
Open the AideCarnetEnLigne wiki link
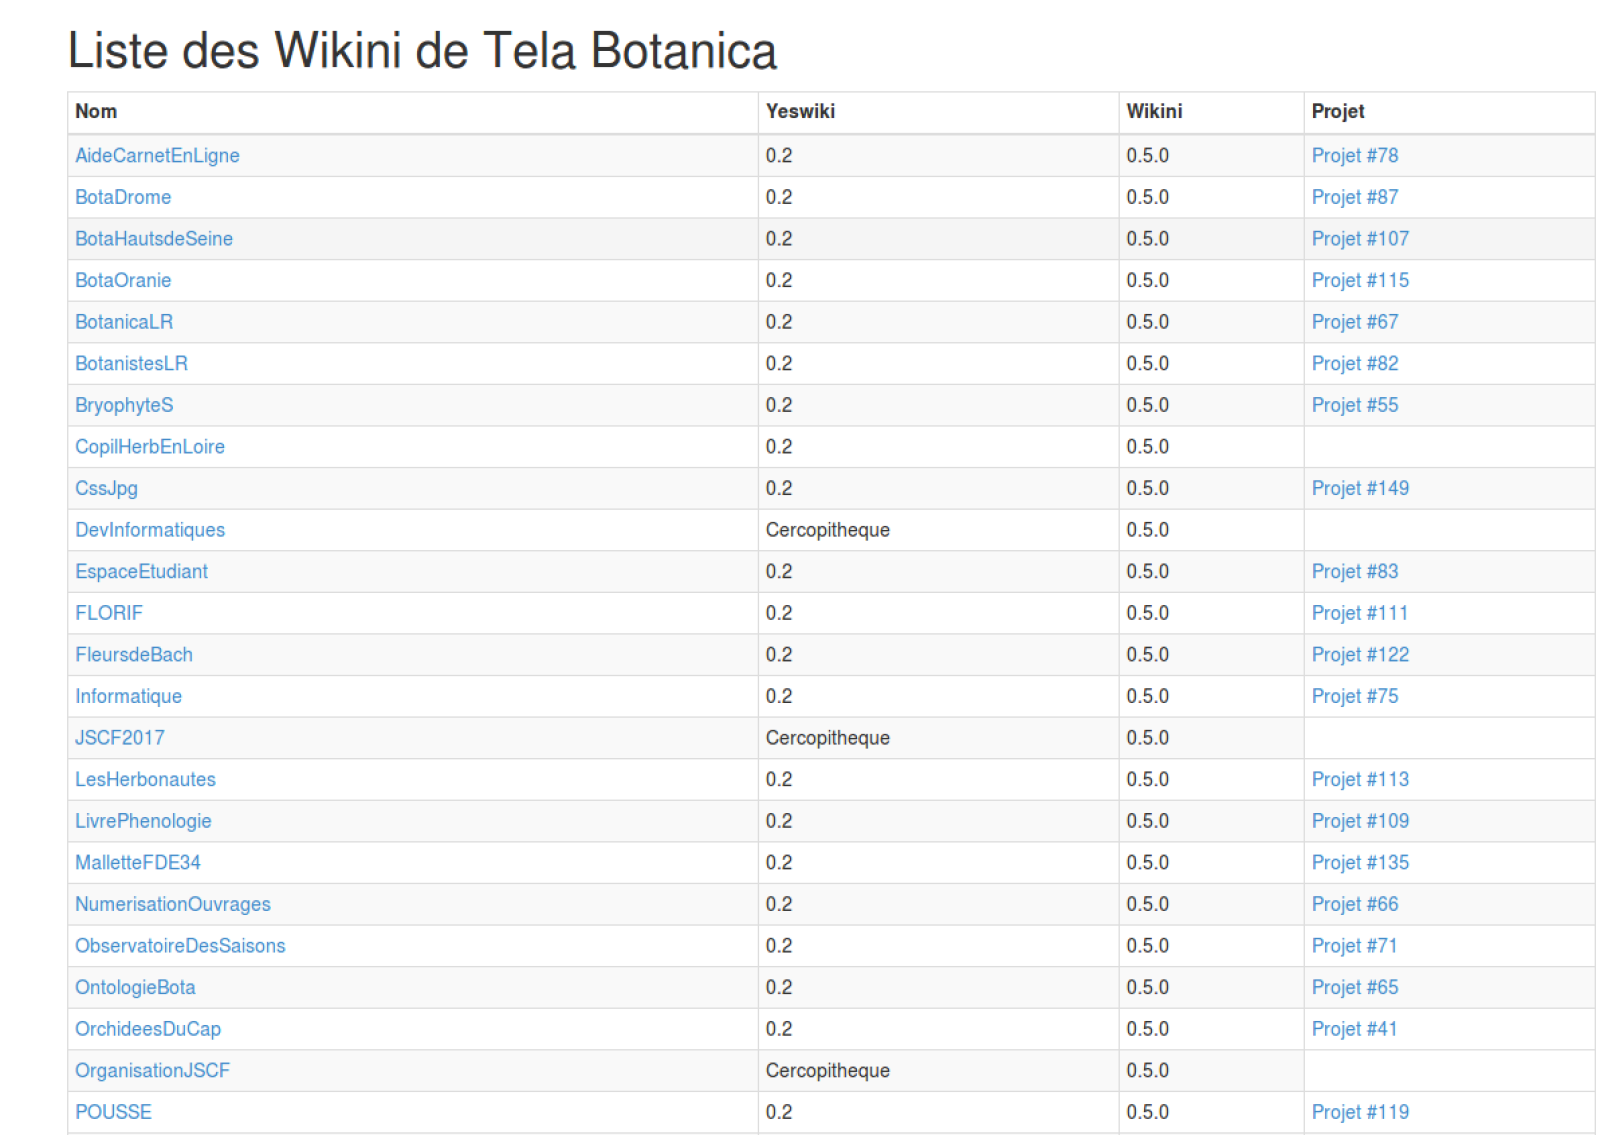click(x=157, y=155)
